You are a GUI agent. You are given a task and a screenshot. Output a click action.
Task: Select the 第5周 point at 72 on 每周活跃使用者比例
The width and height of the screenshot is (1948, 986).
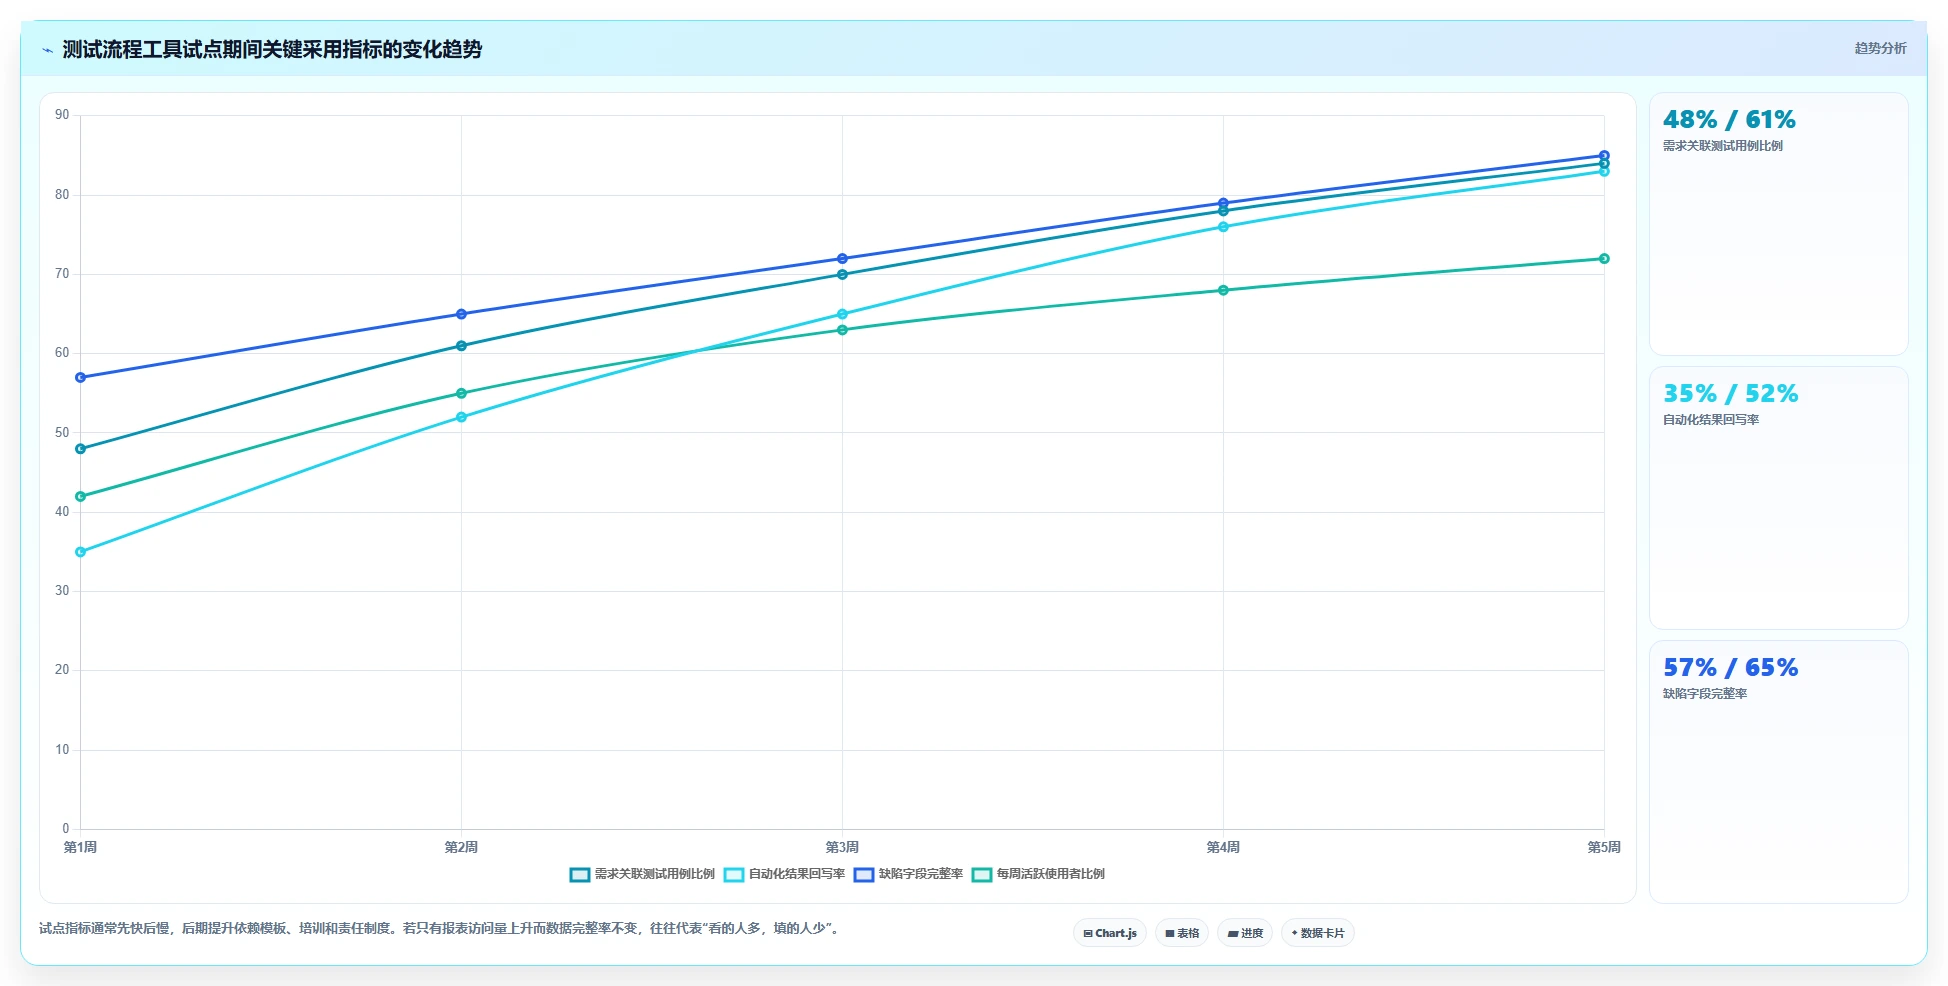(1604, 259)
